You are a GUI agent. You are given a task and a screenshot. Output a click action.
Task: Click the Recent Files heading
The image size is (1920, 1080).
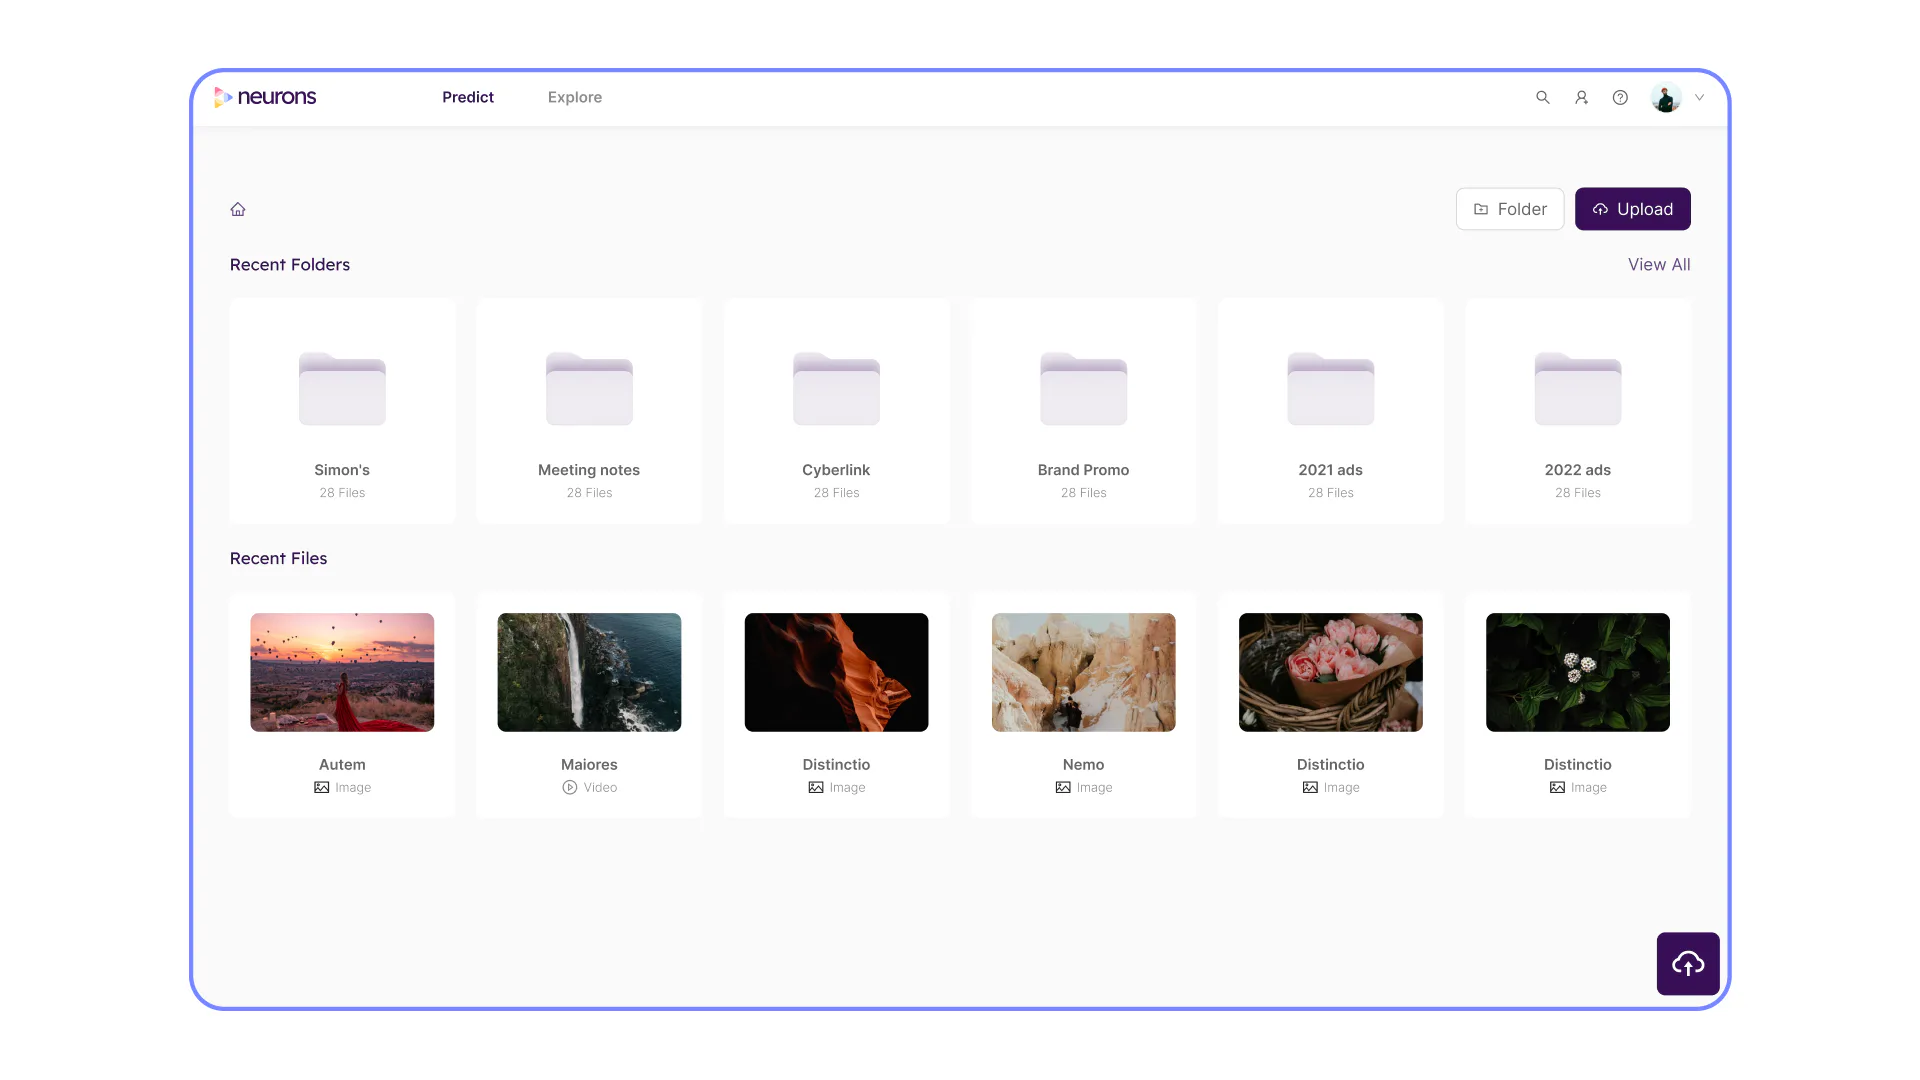tap(278, 558)
